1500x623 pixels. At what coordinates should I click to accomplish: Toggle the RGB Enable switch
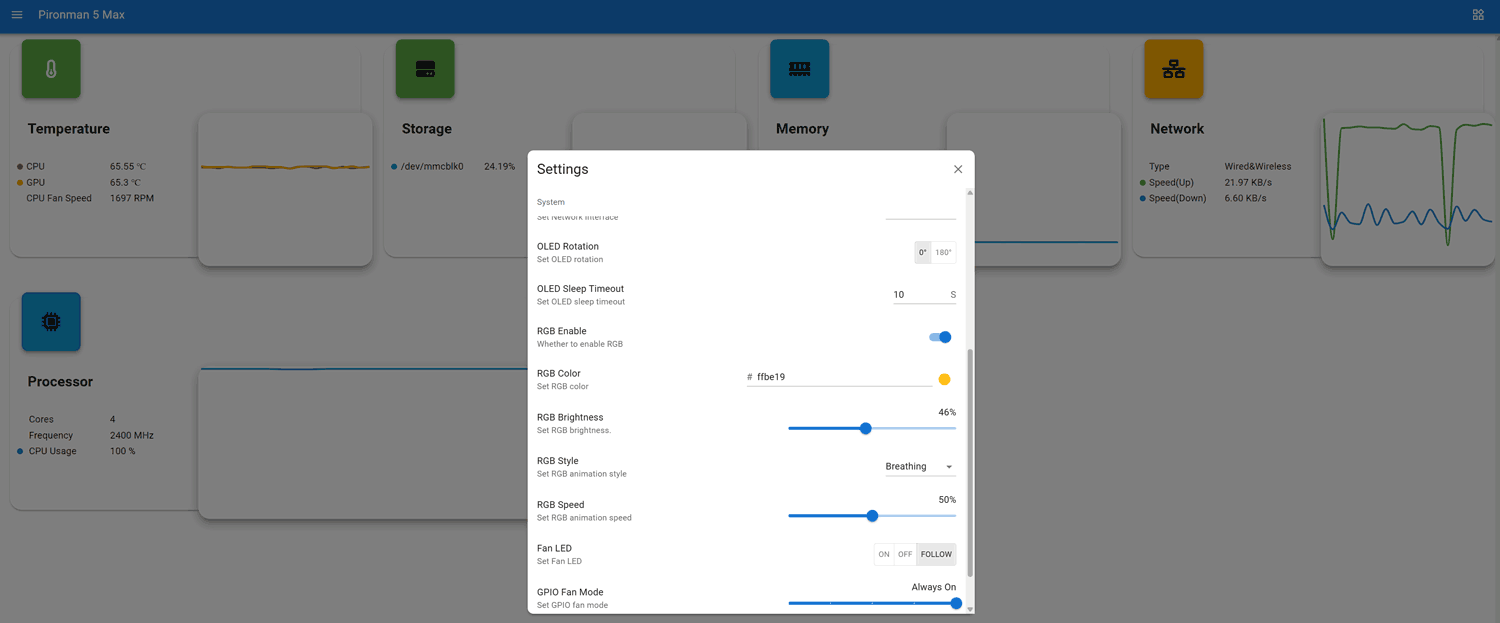click(x=940, y=337)
